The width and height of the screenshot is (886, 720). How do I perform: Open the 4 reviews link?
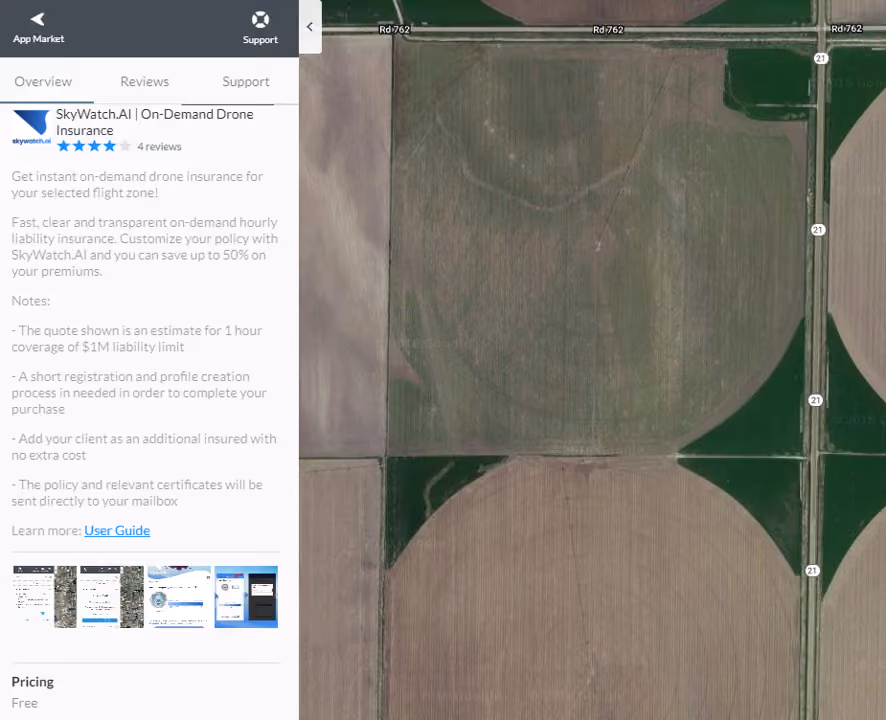tap(159, 147)
